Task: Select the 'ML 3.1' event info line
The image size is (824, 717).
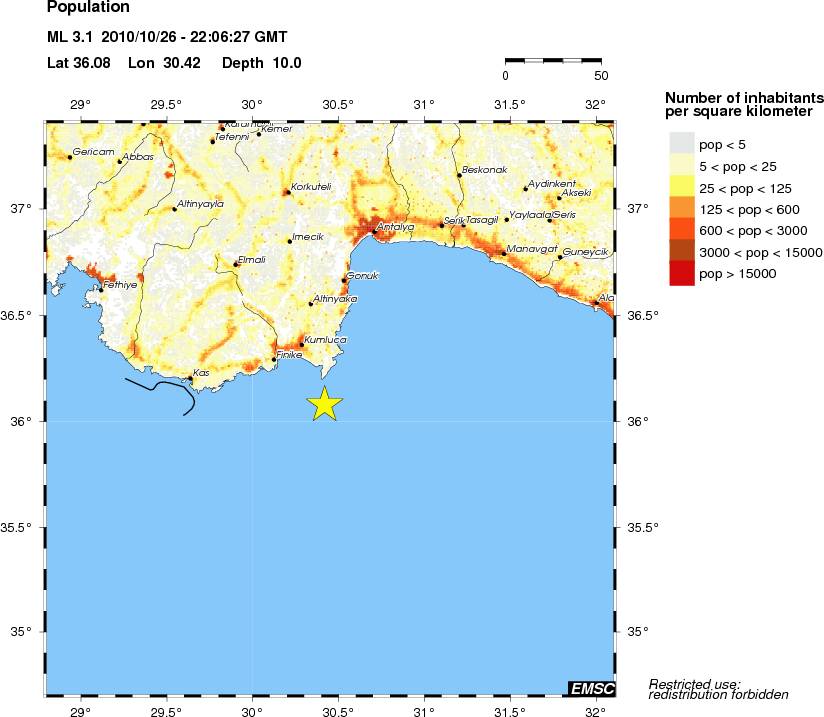Action: point(167,37)
